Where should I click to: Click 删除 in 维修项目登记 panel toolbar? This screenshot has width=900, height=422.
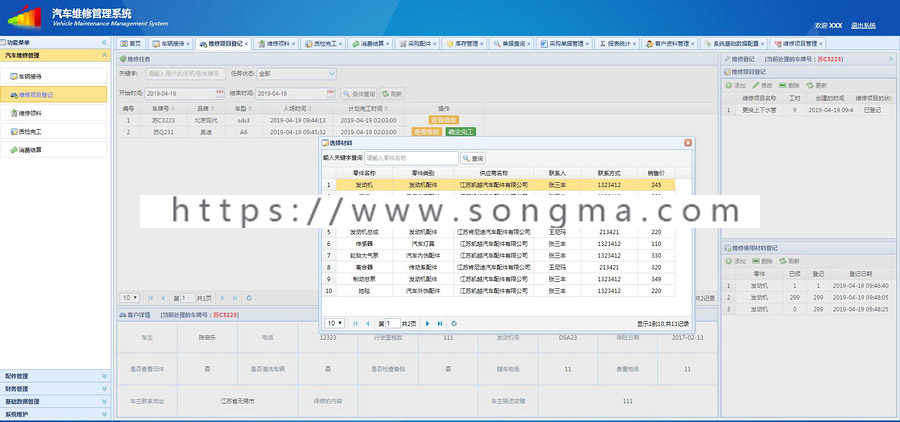click(790, 85)
